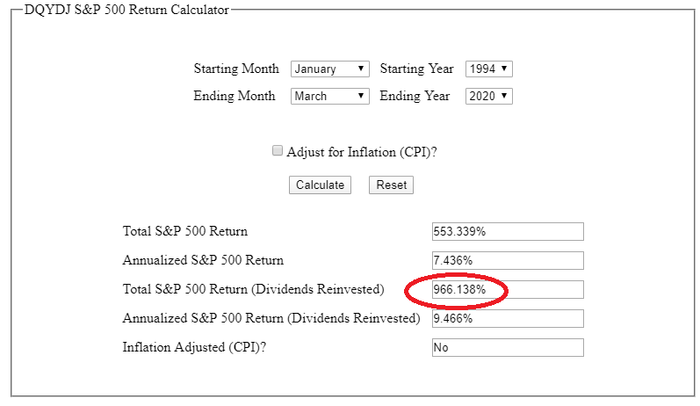Open the Starting Month dropdown
Viewport: 700px width, 406px height.
(330, 70)
